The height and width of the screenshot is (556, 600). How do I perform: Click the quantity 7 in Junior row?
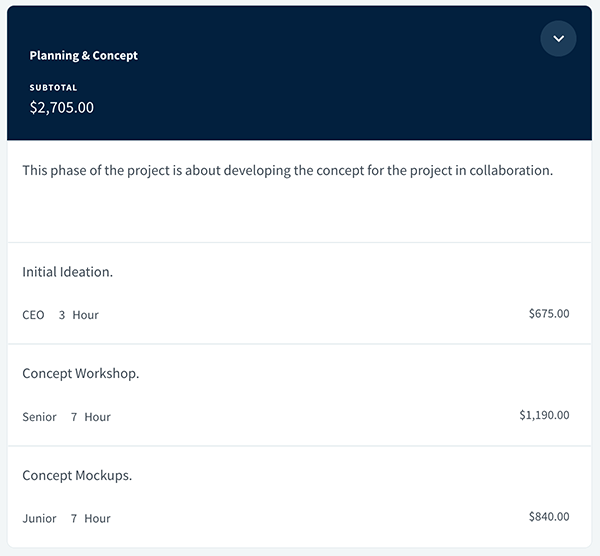coord(74,519)
